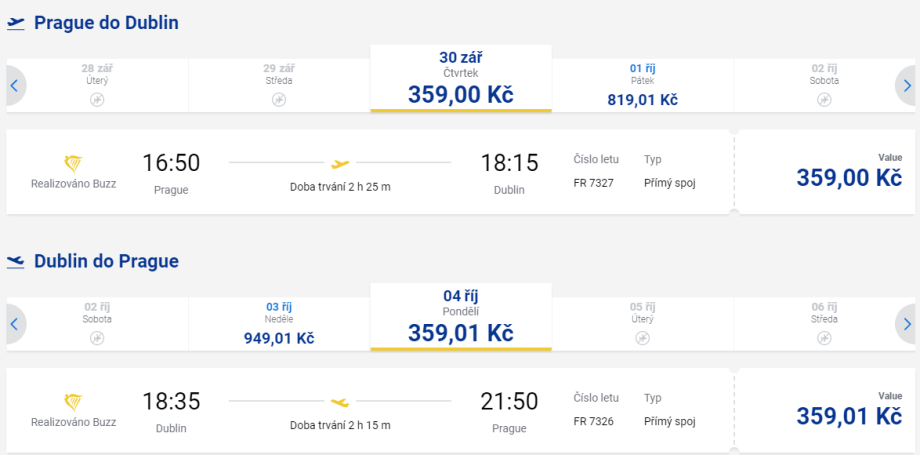Screen dimensions: 920x455
Task: Choose the 359,01 Kč Value fare
Action: (x=849, y=413)
